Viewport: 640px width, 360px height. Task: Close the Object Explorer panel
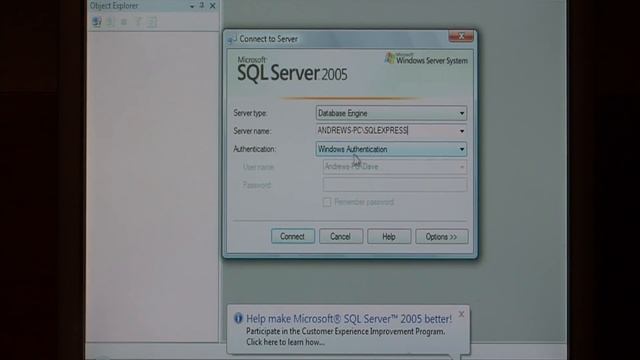(212, 6)
